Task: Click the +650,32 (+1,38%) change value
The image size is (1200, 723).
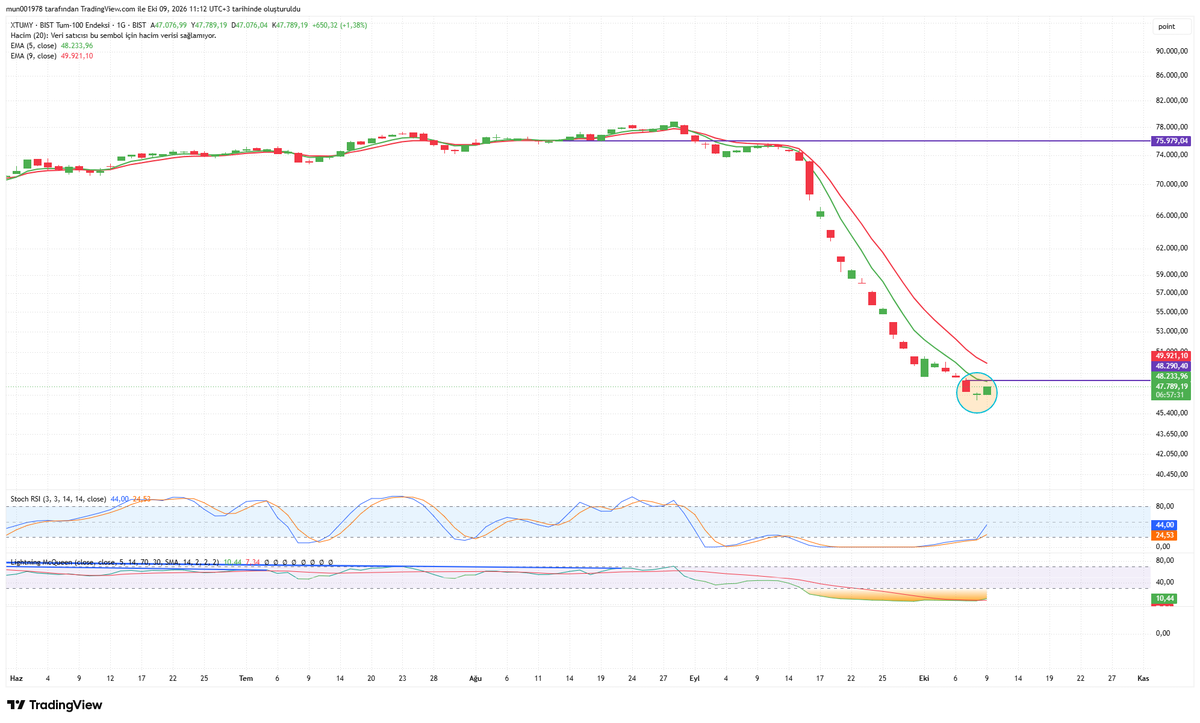Action: (x=341, y=25)
